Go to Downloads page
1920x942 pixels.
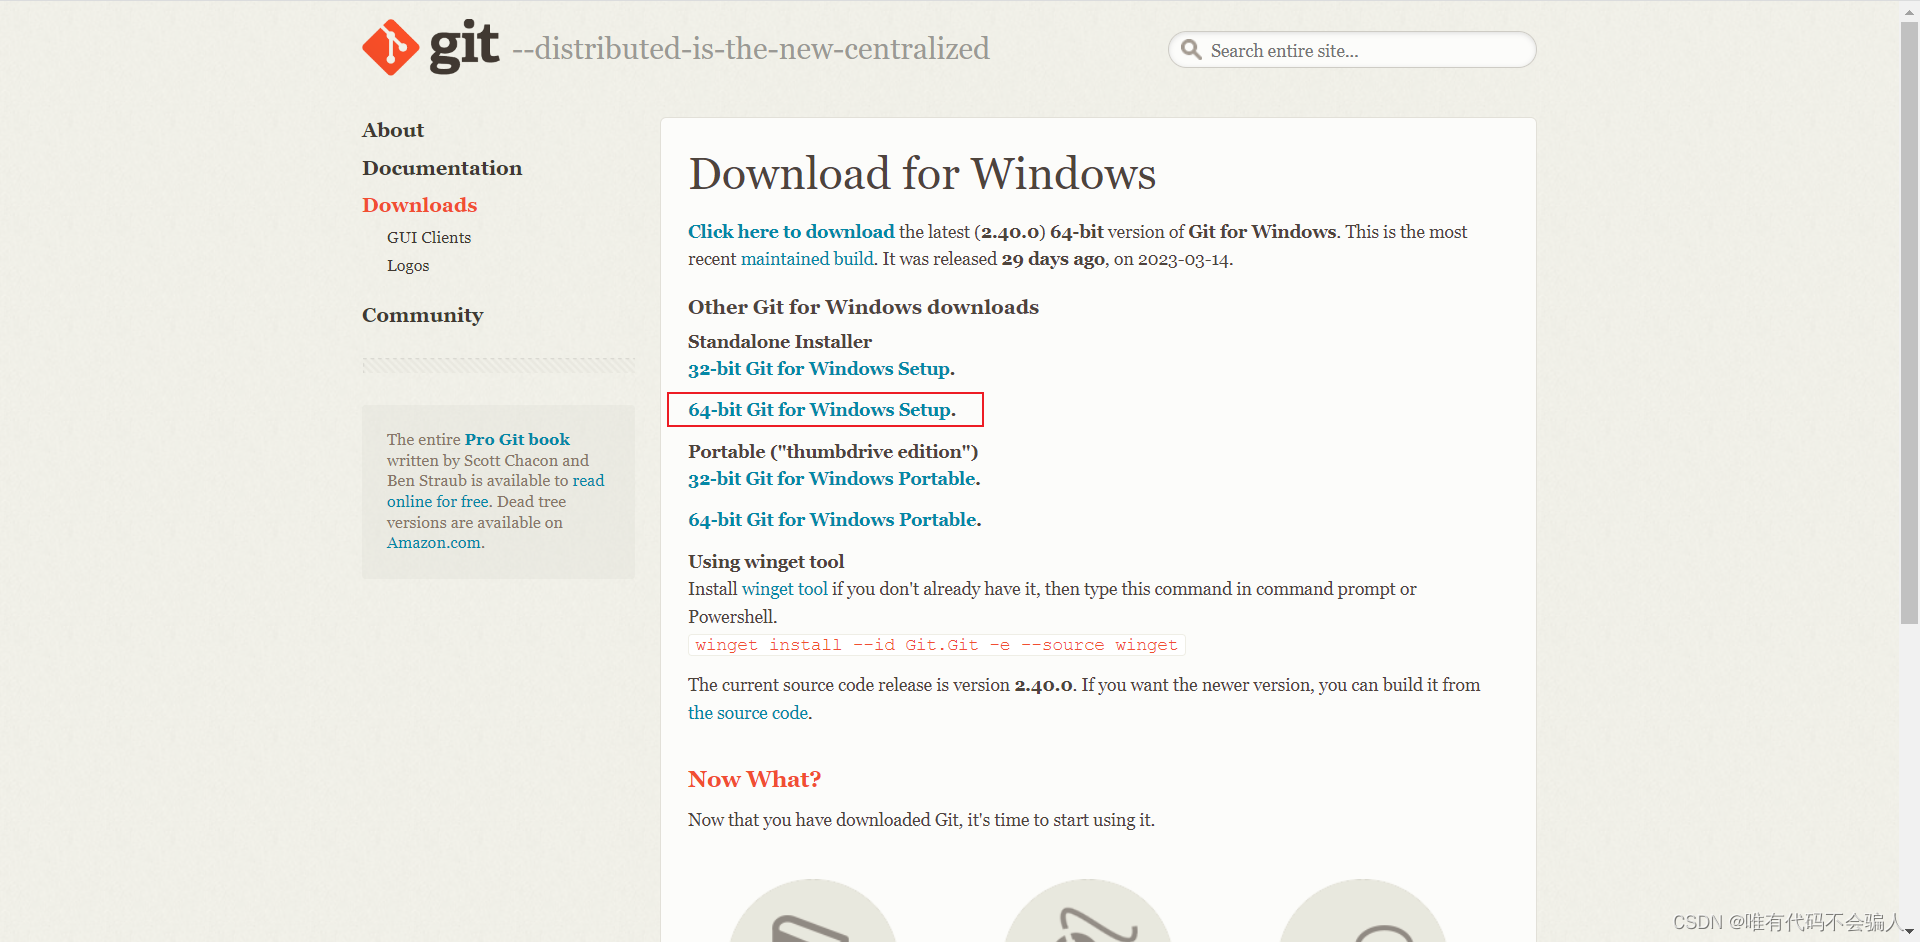419,205
